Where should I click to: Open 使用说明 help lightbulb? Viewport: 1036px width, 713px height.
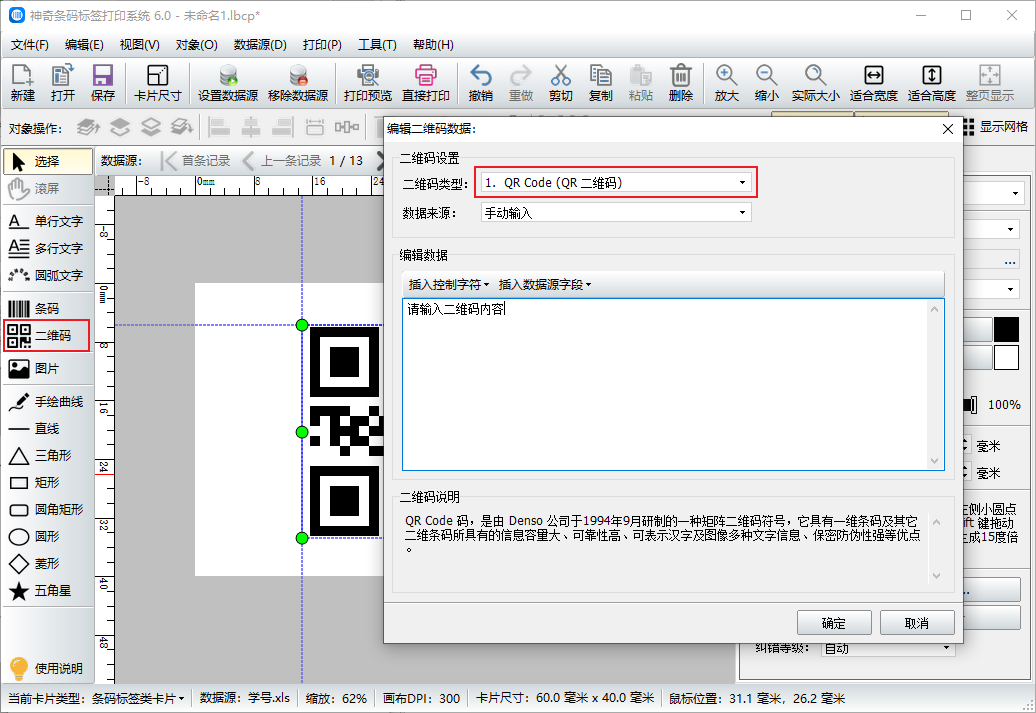(x=46, y=668)
